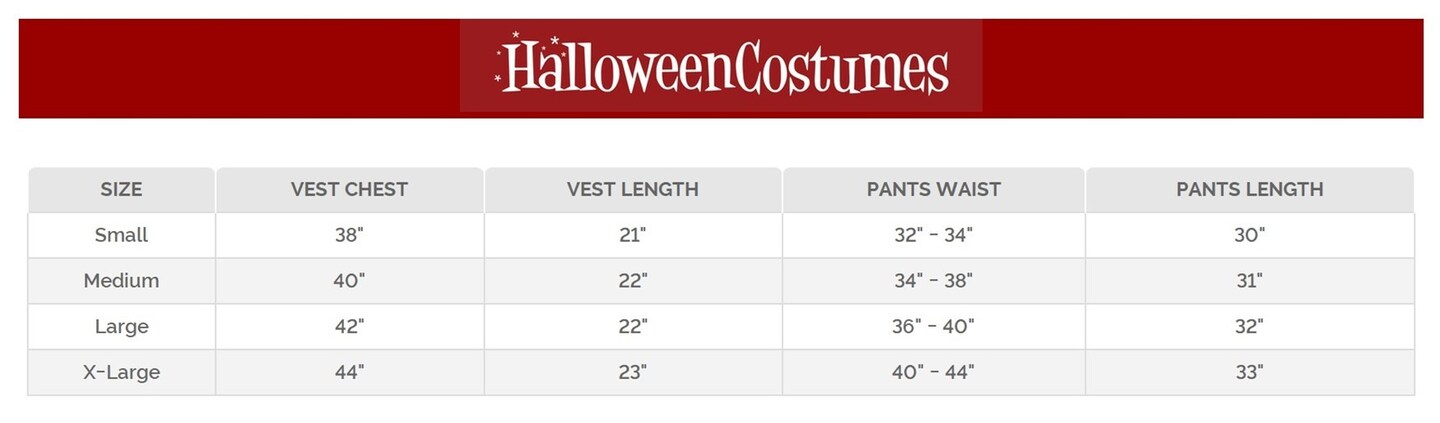This screenshot has width=1440, height=423.
Task: Click the 21" vest length cell
Action: click(632, 235)
